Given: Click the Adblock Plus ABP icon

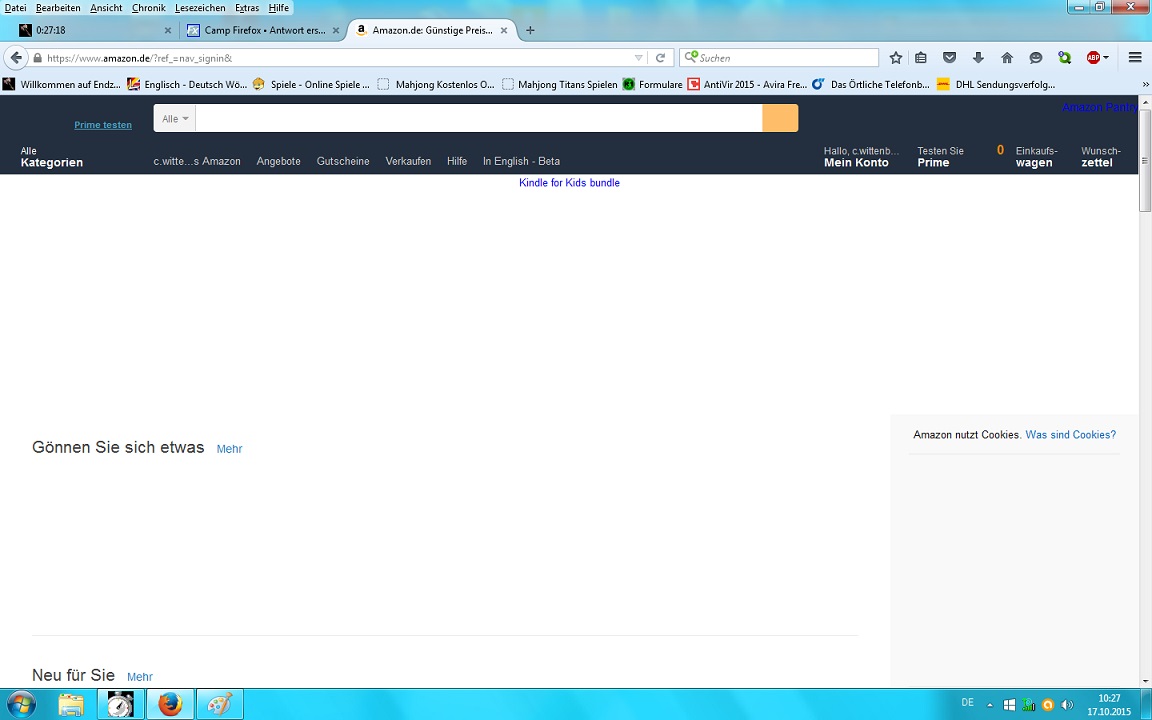Looking at the screenshot, I should (x=1093, y=57).
